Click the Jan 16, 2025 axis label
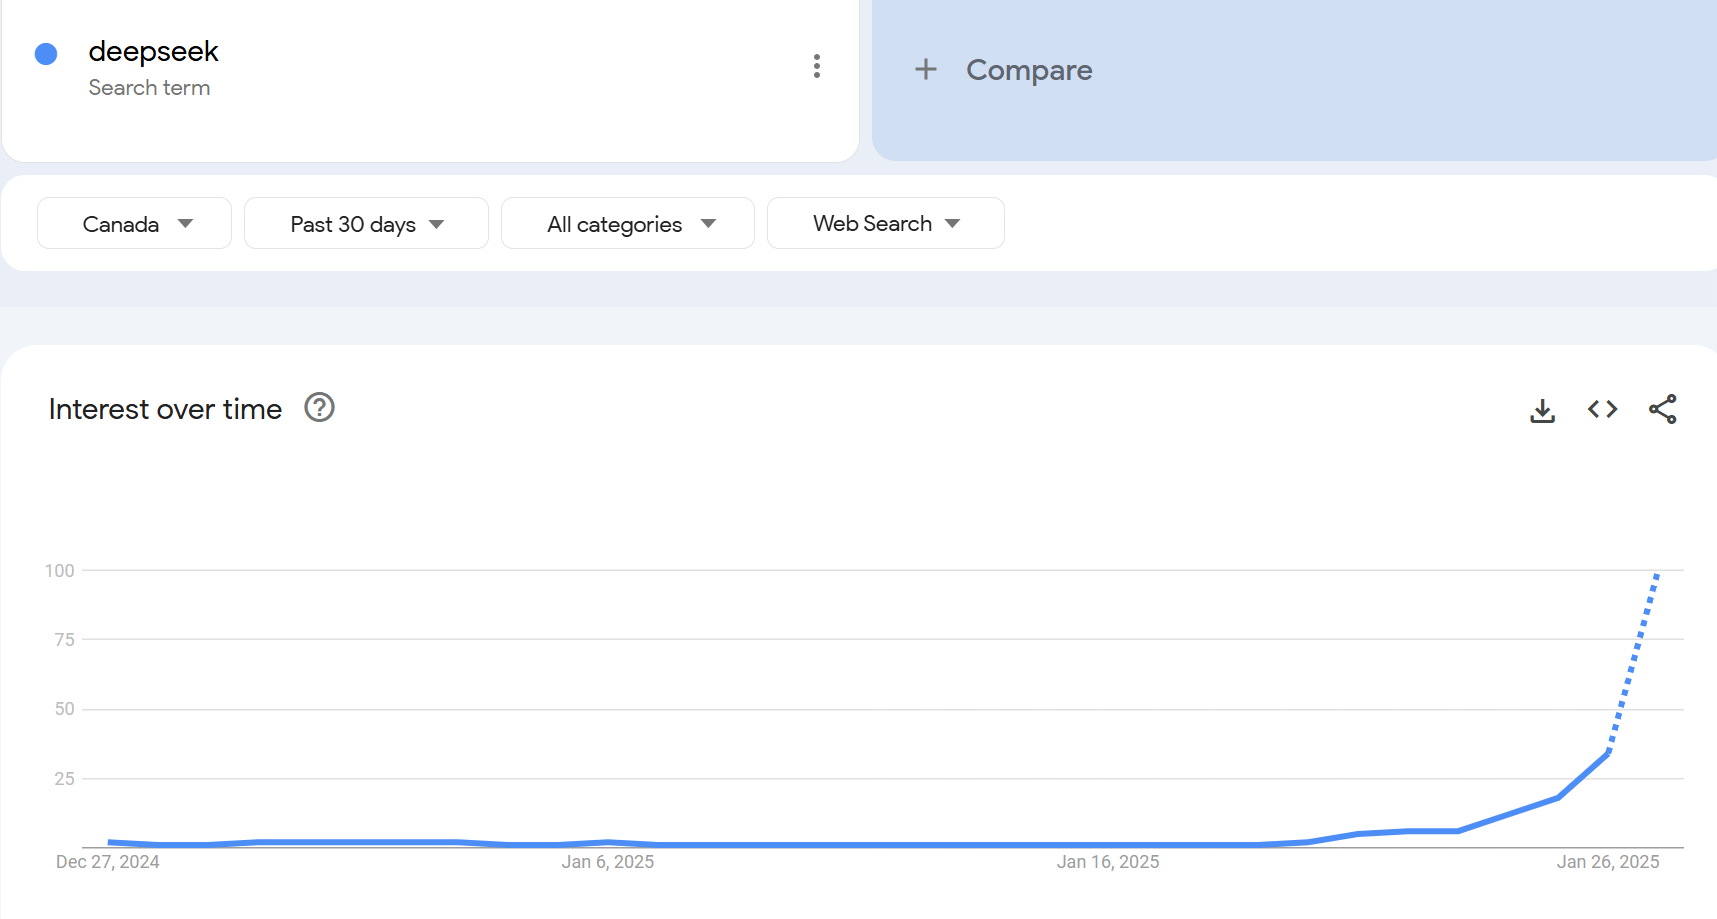 pos(1107,862)
